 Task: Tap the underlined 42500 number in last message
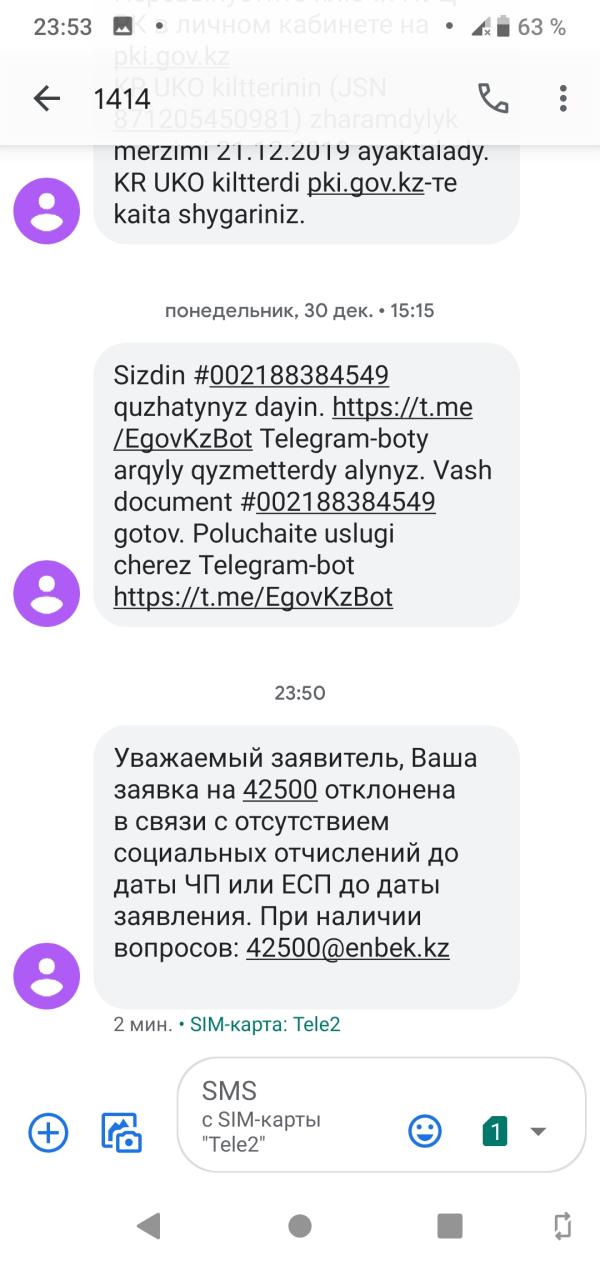pyautogui.click(x=280, y=790)
